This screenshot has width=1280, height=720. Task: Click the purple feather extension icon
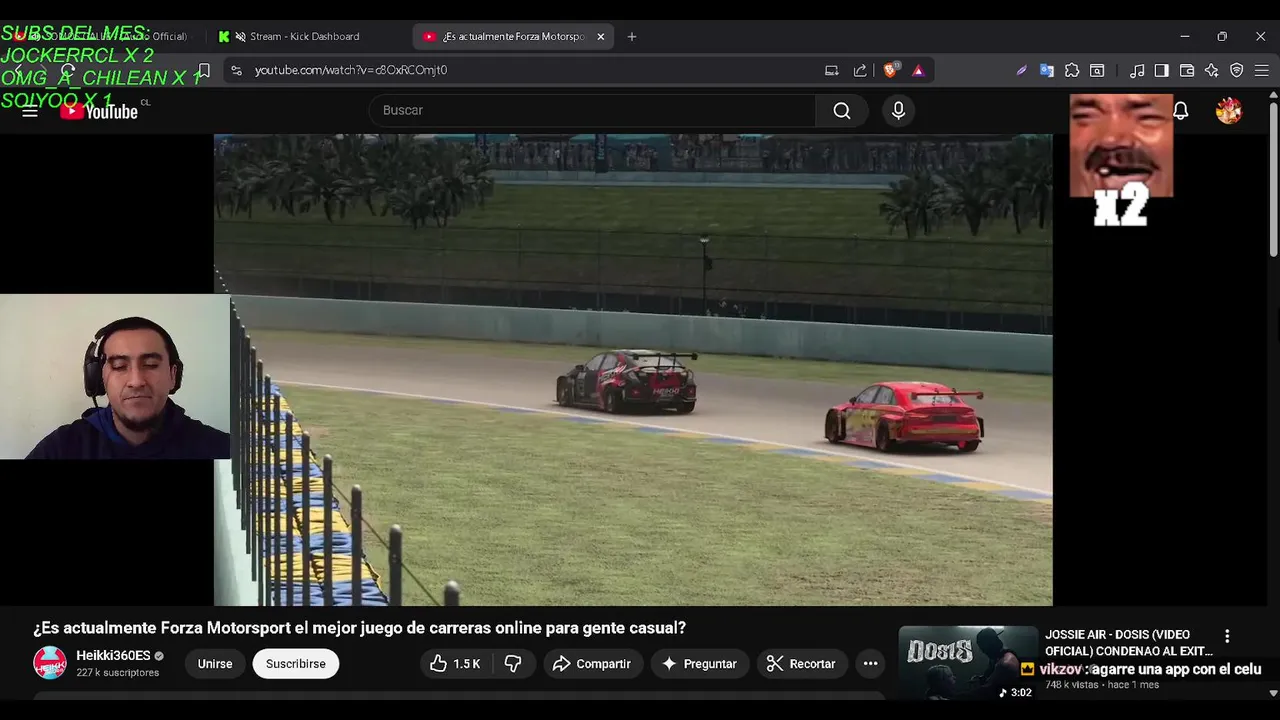[x=1021, y=70]
